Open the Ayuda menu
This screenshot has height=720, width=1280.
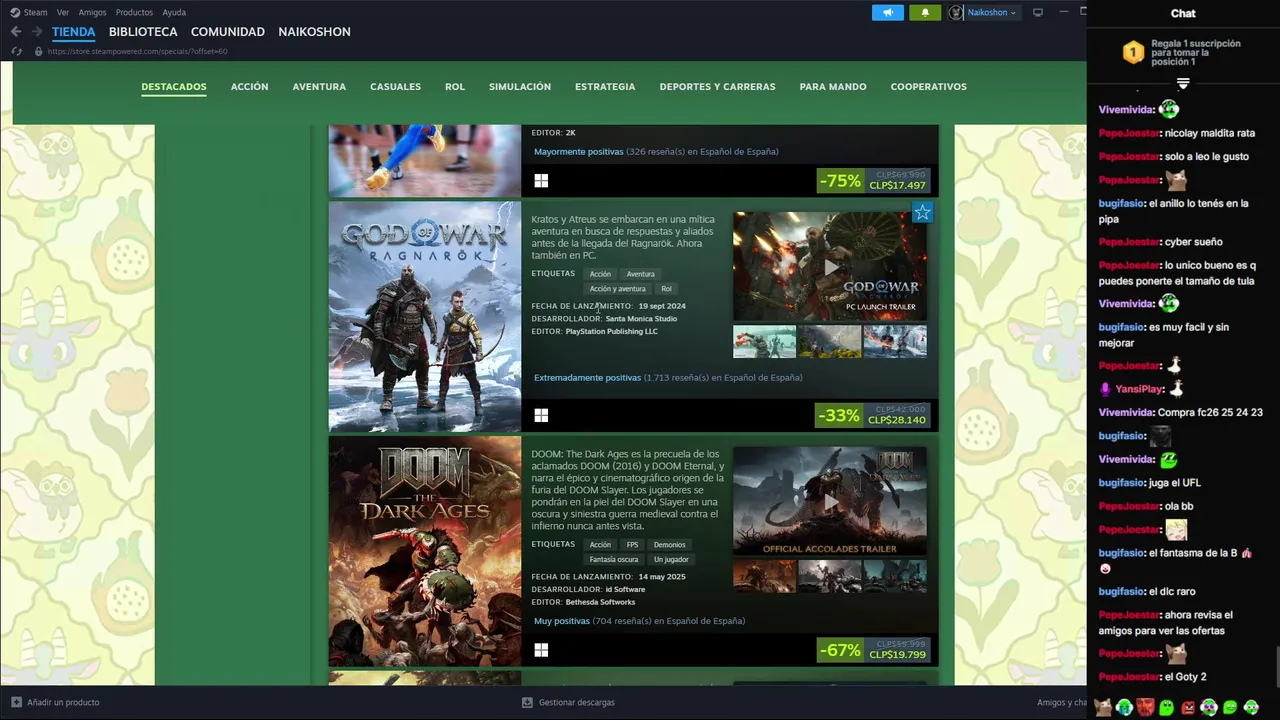point(174,12)
